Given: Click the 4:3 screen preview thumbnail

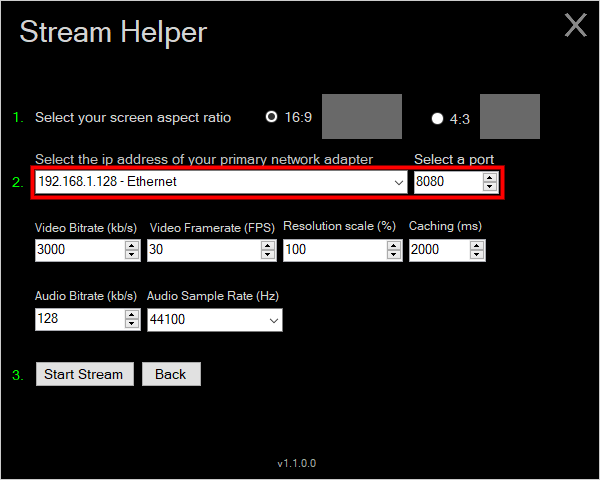Looking at the screenshot, I should tap(510, 116).
